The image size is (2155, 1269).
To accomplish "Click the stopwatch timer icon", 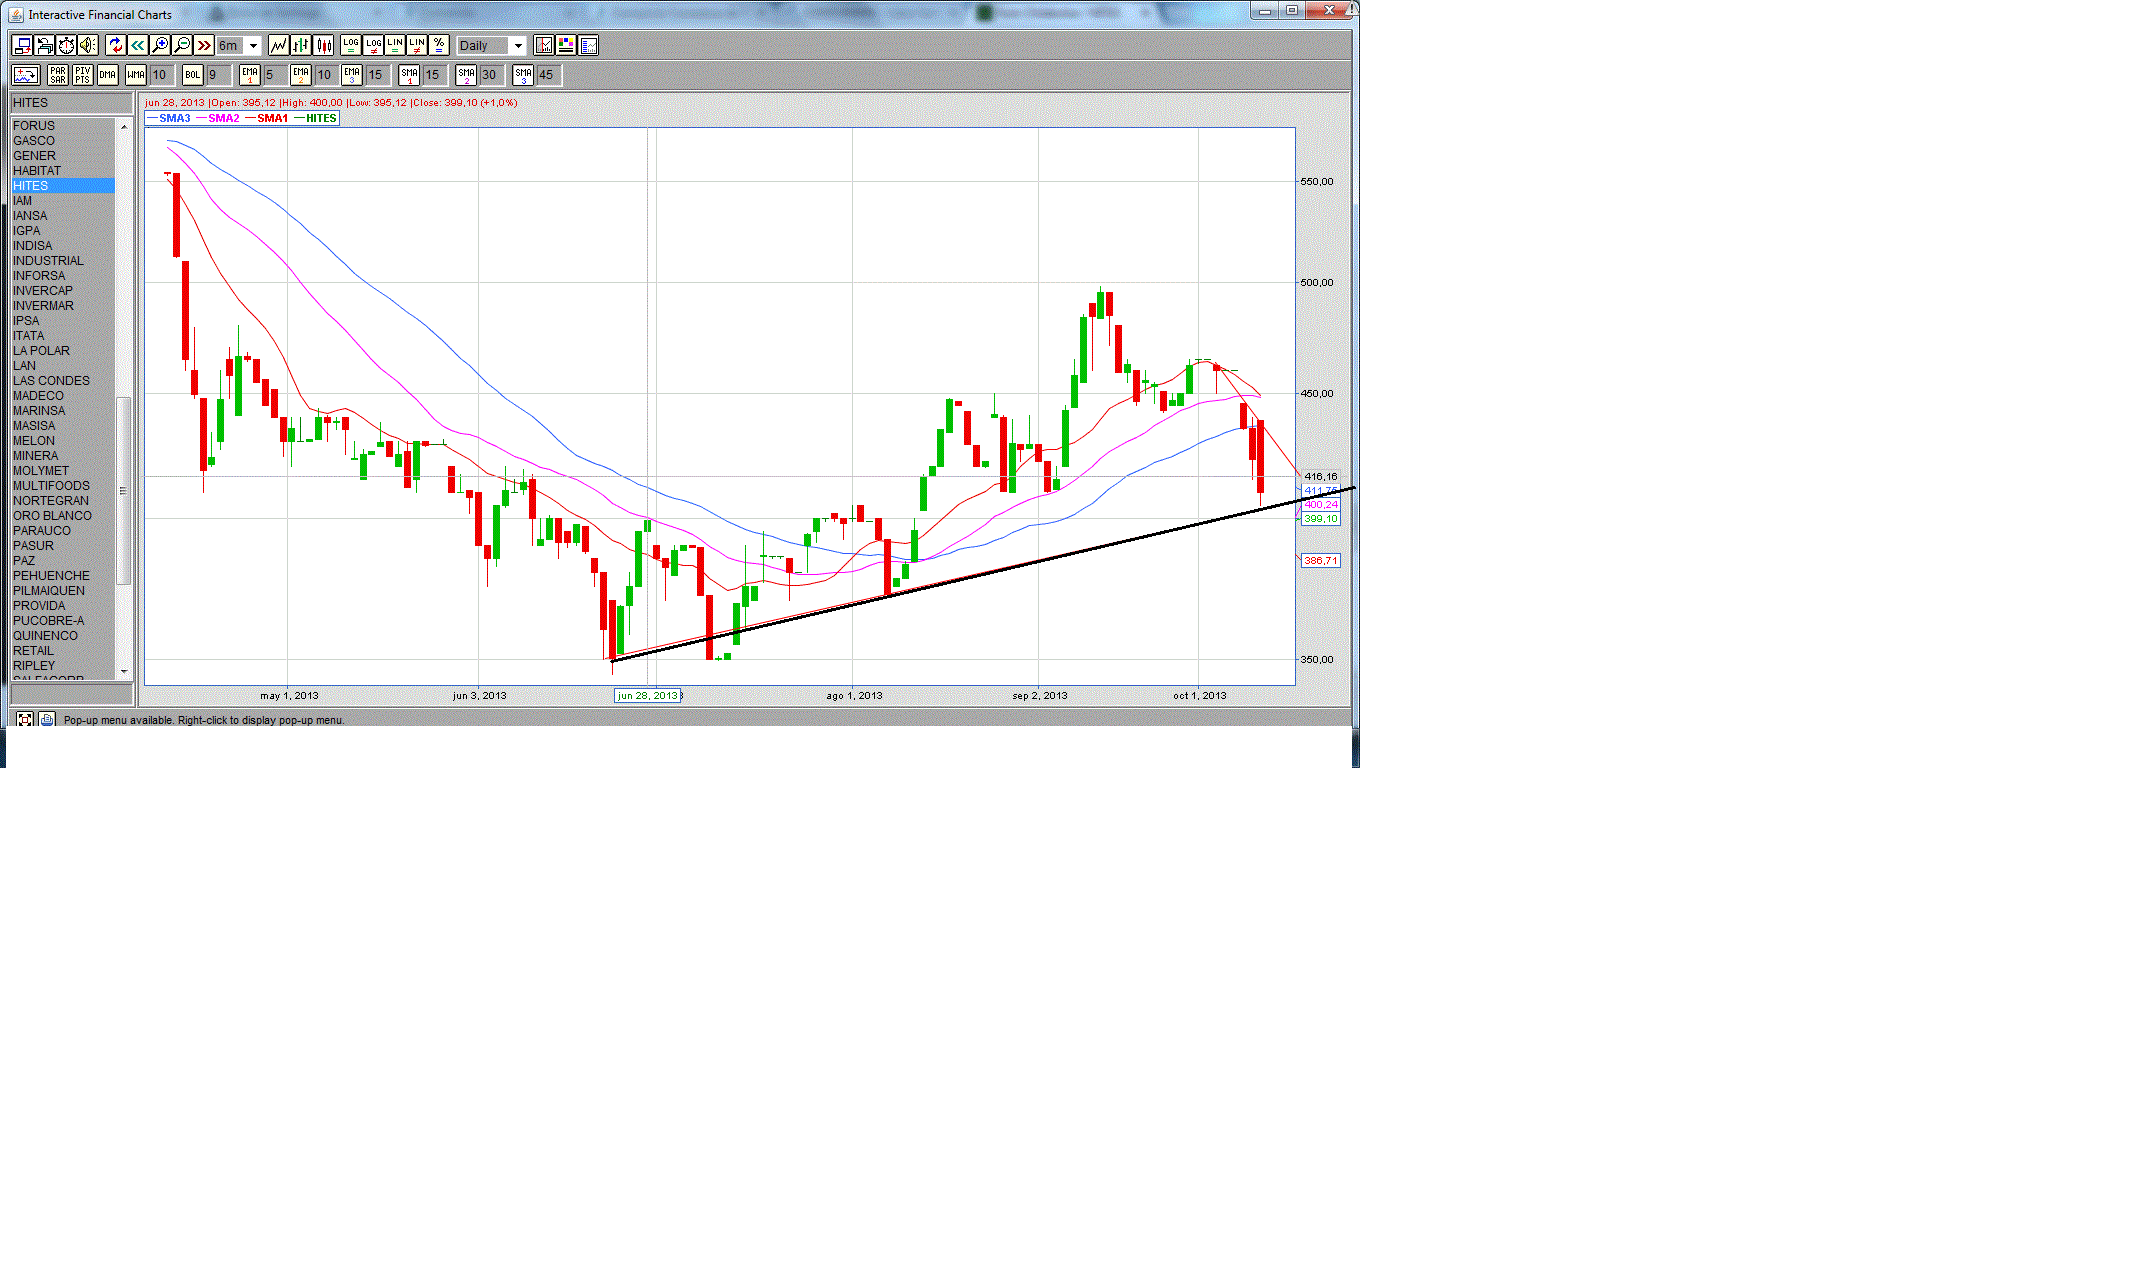I will [x=66, y=45].
